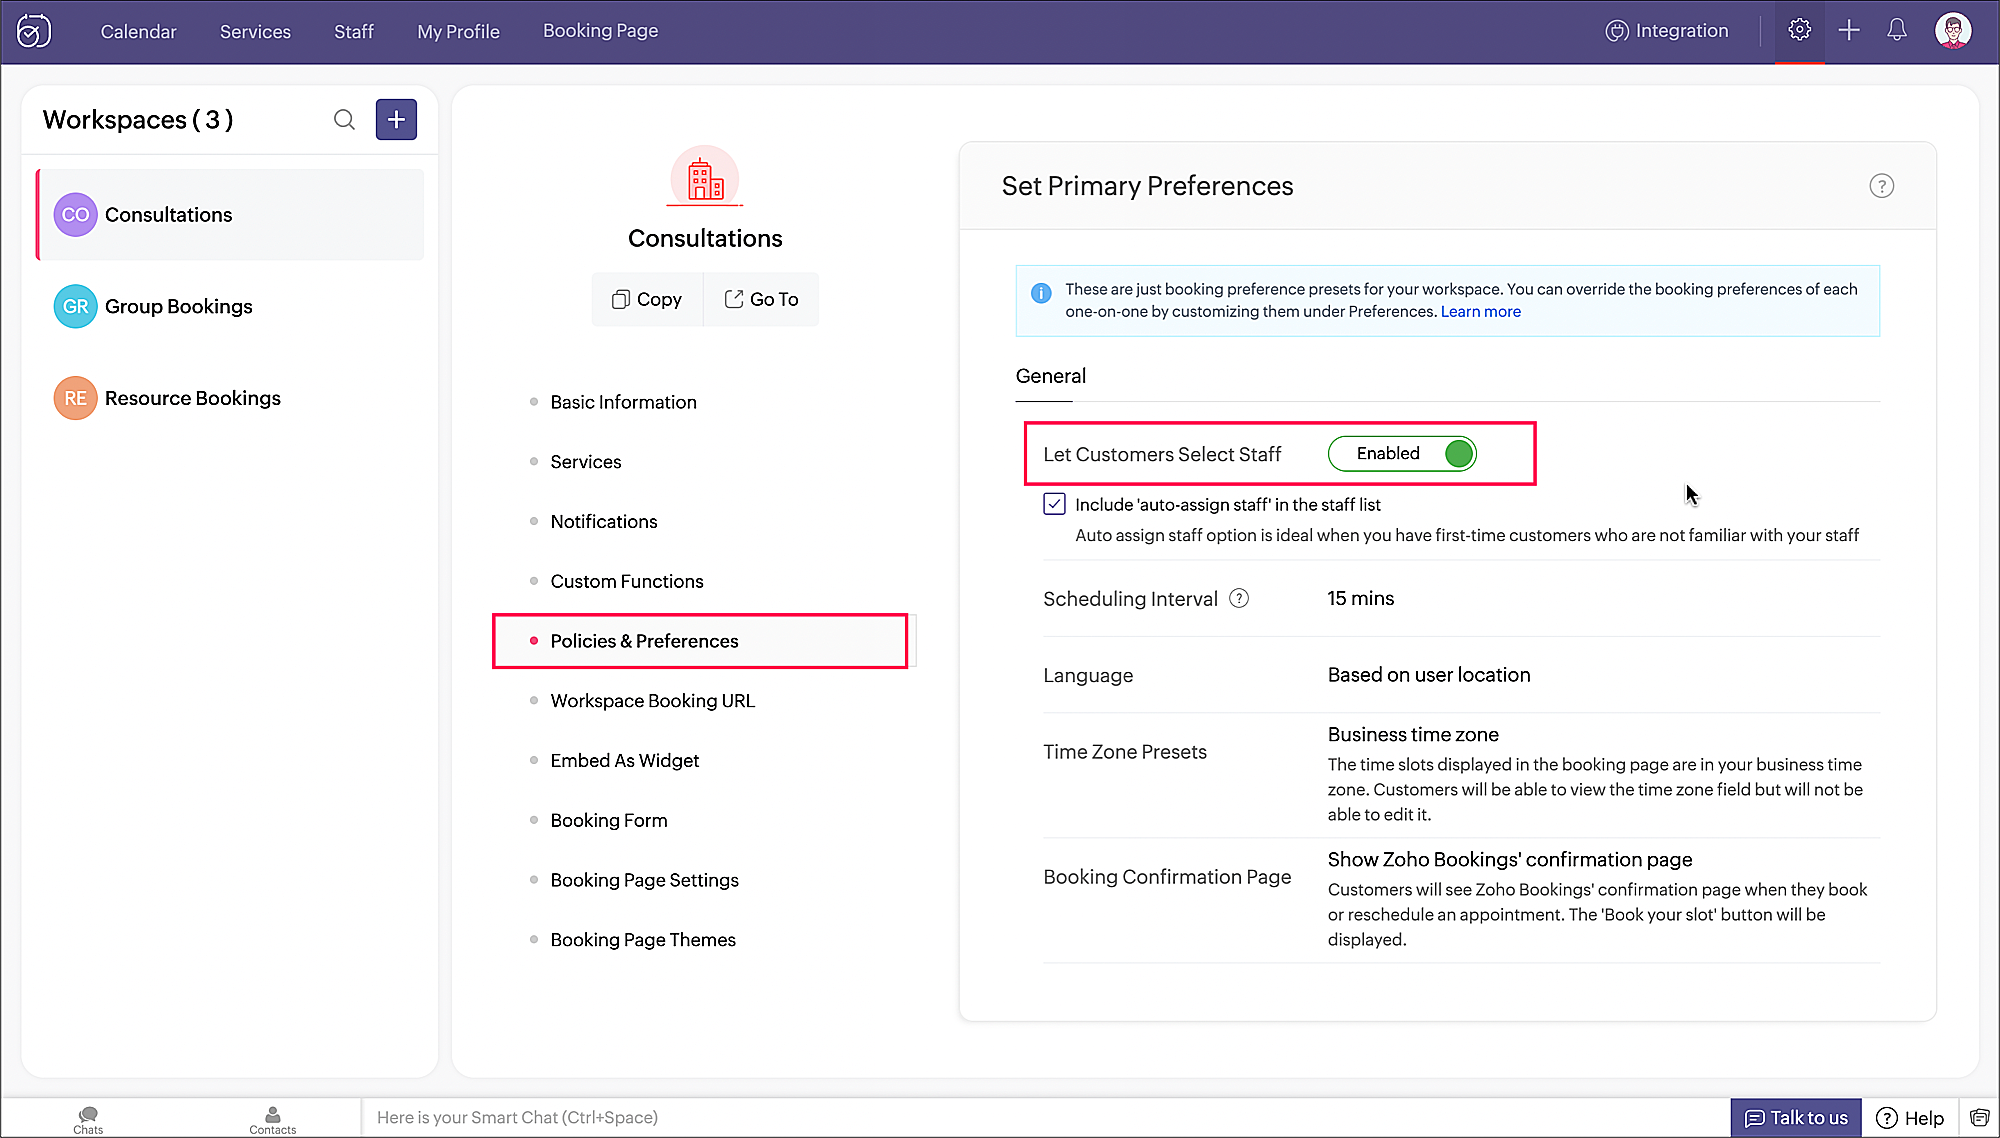The width and height of the screenshot is (2000, 1138).
Task: Click the workspace search magnifier icon
Action: click(x=344, y=120)
